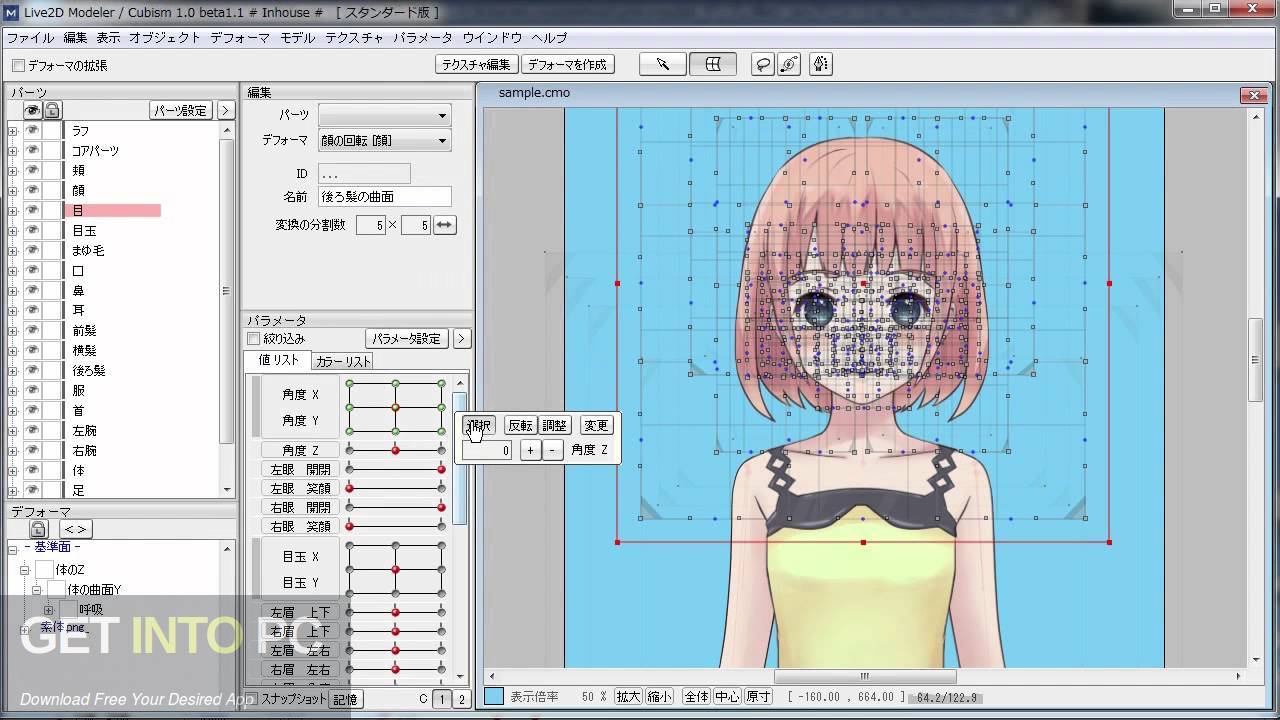Click the 全体 fit view button
This screenshot has width=1280, height=720.
pos(697,697)
